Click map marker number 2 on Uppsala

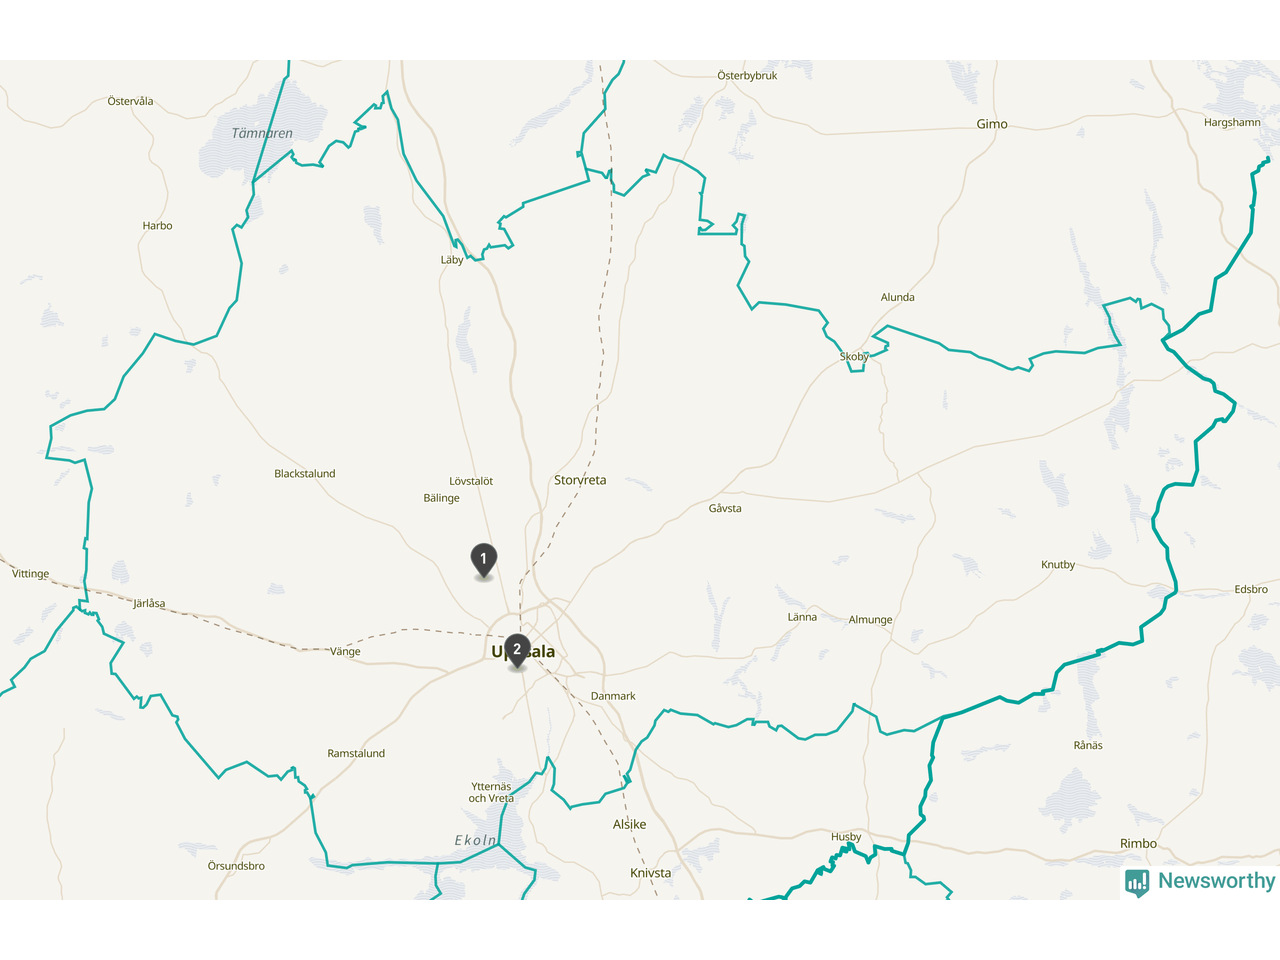(517, 651)
